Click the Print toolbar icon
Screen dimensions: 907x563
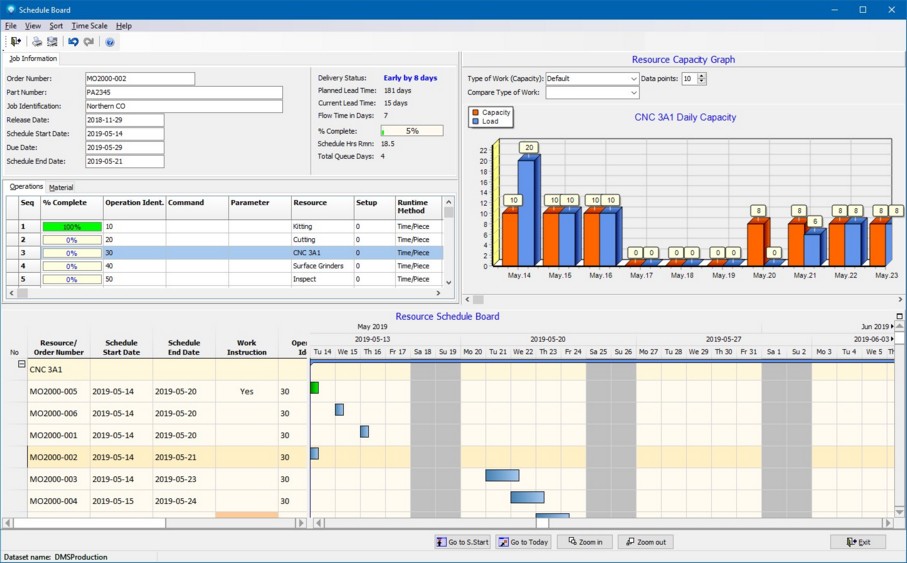click(37, 42)
